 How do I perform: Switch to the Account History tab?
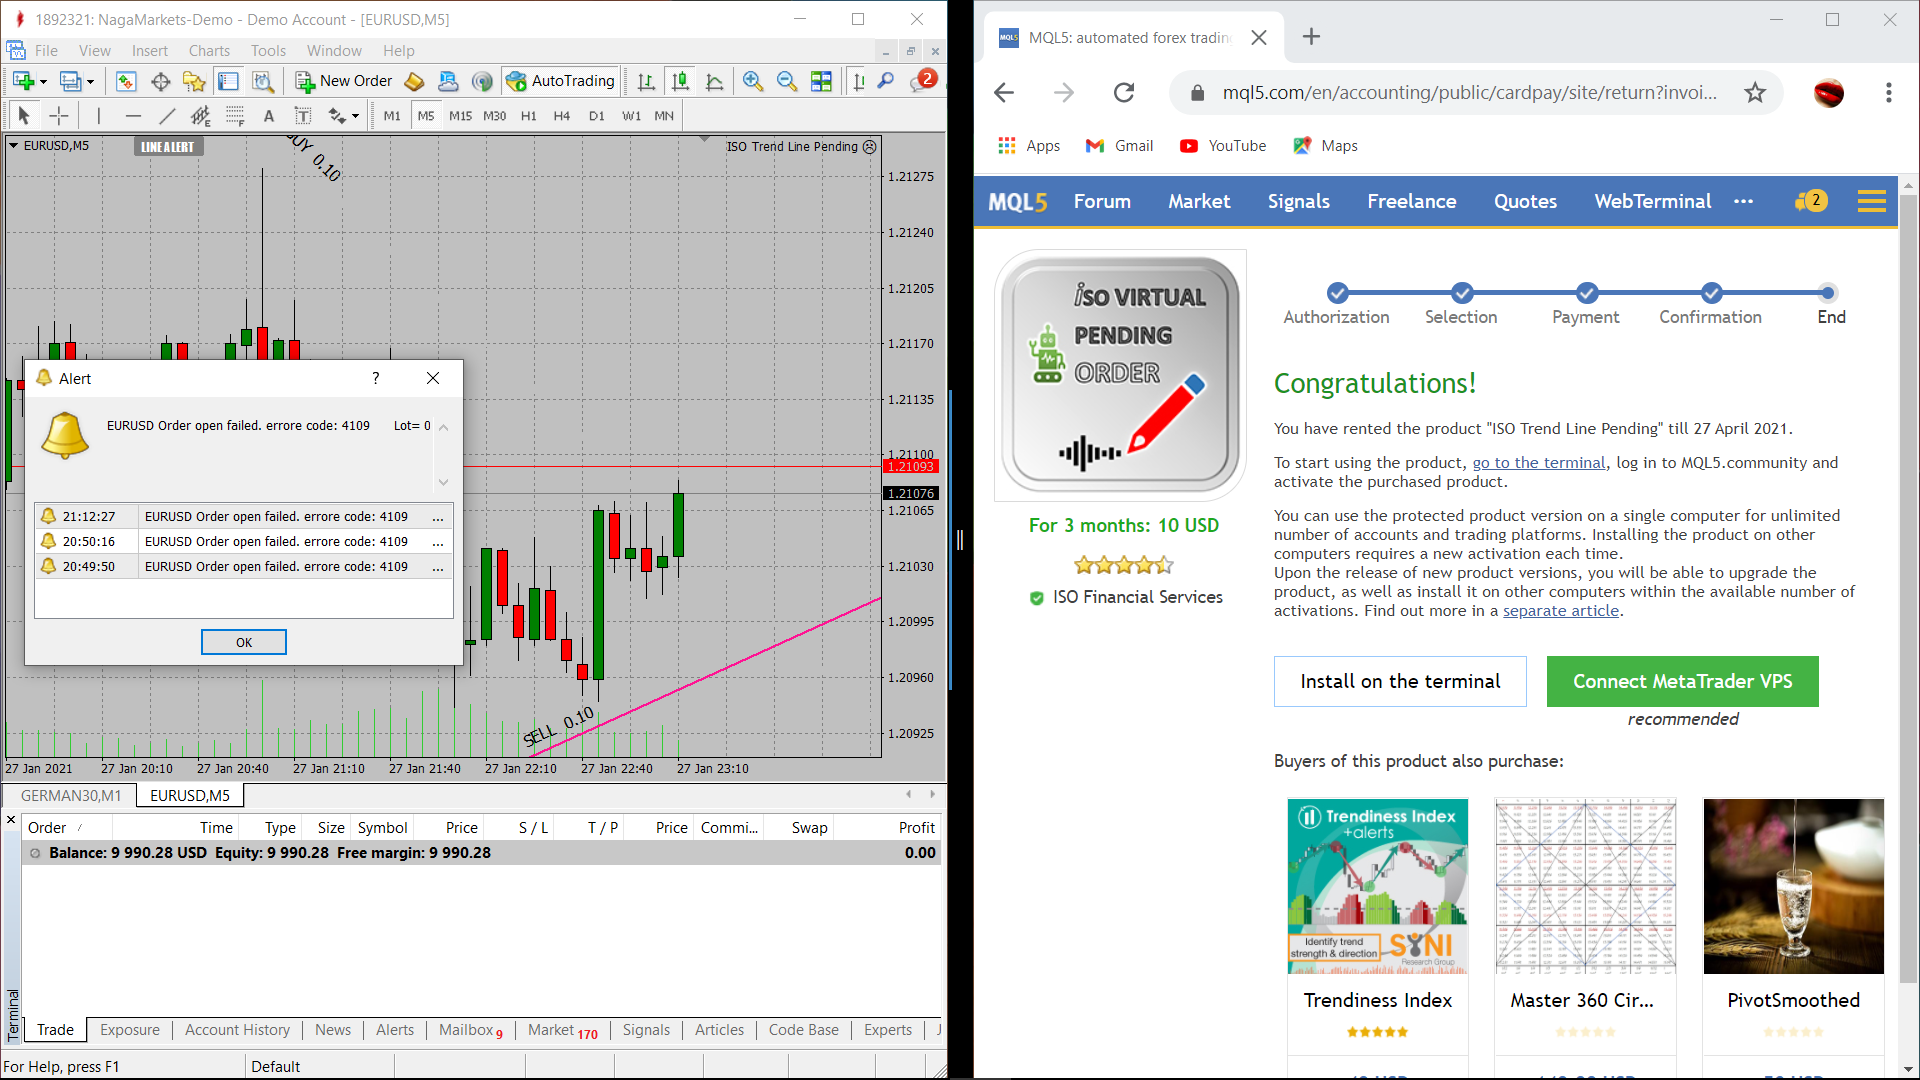click(237, 1030)
